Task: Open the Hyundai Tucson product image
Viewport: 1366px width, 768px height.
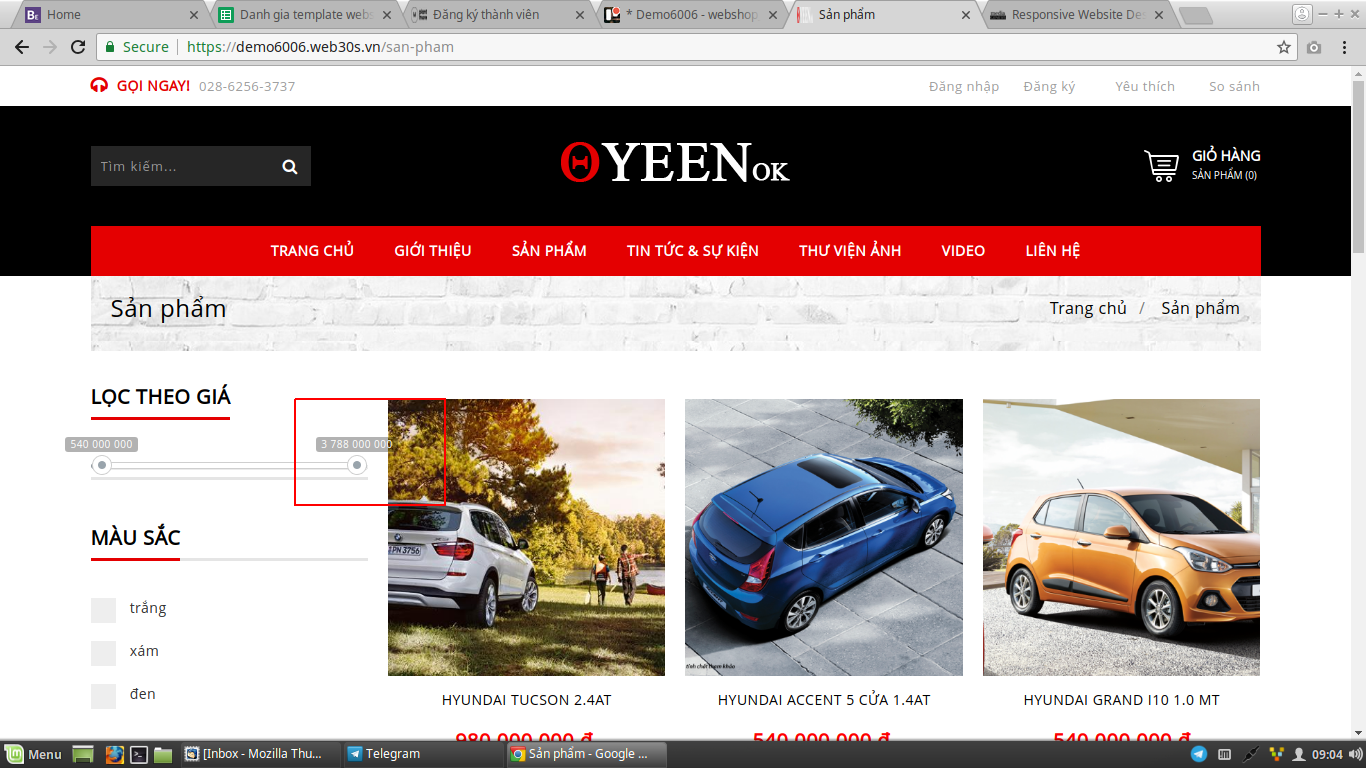Action: click(x=526, y=537)
